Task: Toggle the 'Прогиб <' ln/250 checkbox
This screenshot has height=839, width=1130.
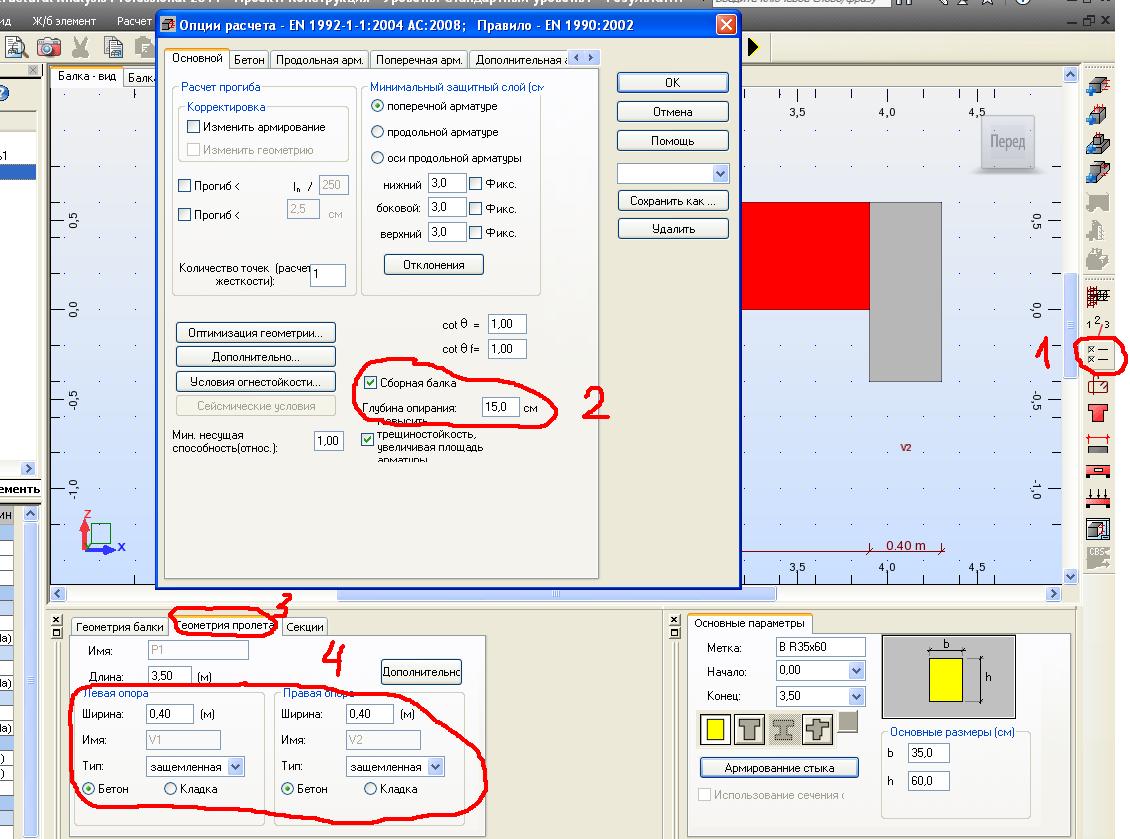Action: click(184, 185)
